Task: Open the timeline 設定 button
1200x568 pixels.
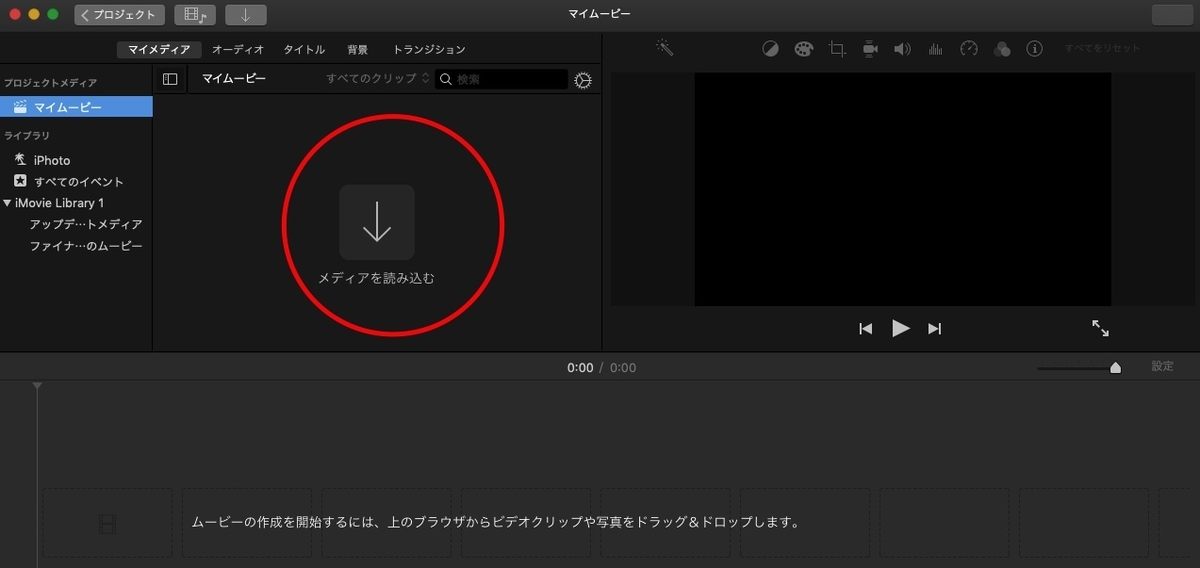Action: coord(1162,367)
